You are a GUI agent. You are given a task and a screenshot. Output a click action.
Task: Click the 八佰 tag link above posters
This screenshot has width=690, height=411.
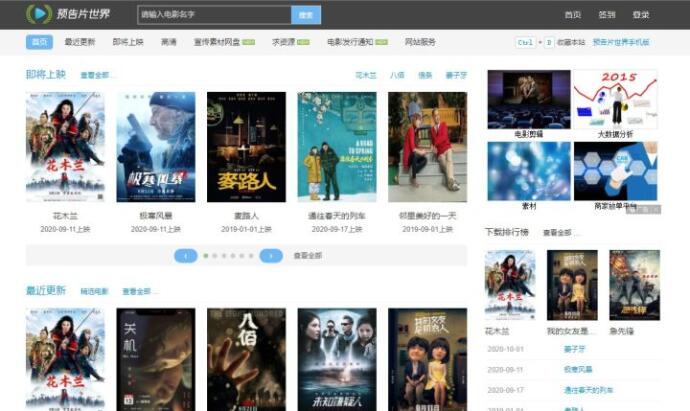click(397, 75)
